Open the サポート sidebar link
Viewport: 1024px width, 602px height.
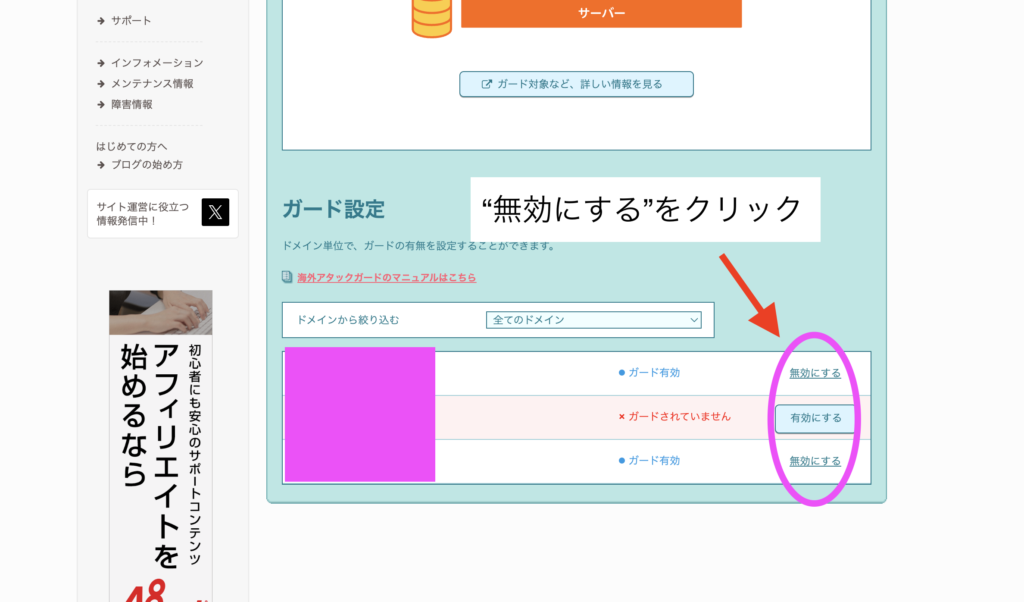[x=131, y=20]
